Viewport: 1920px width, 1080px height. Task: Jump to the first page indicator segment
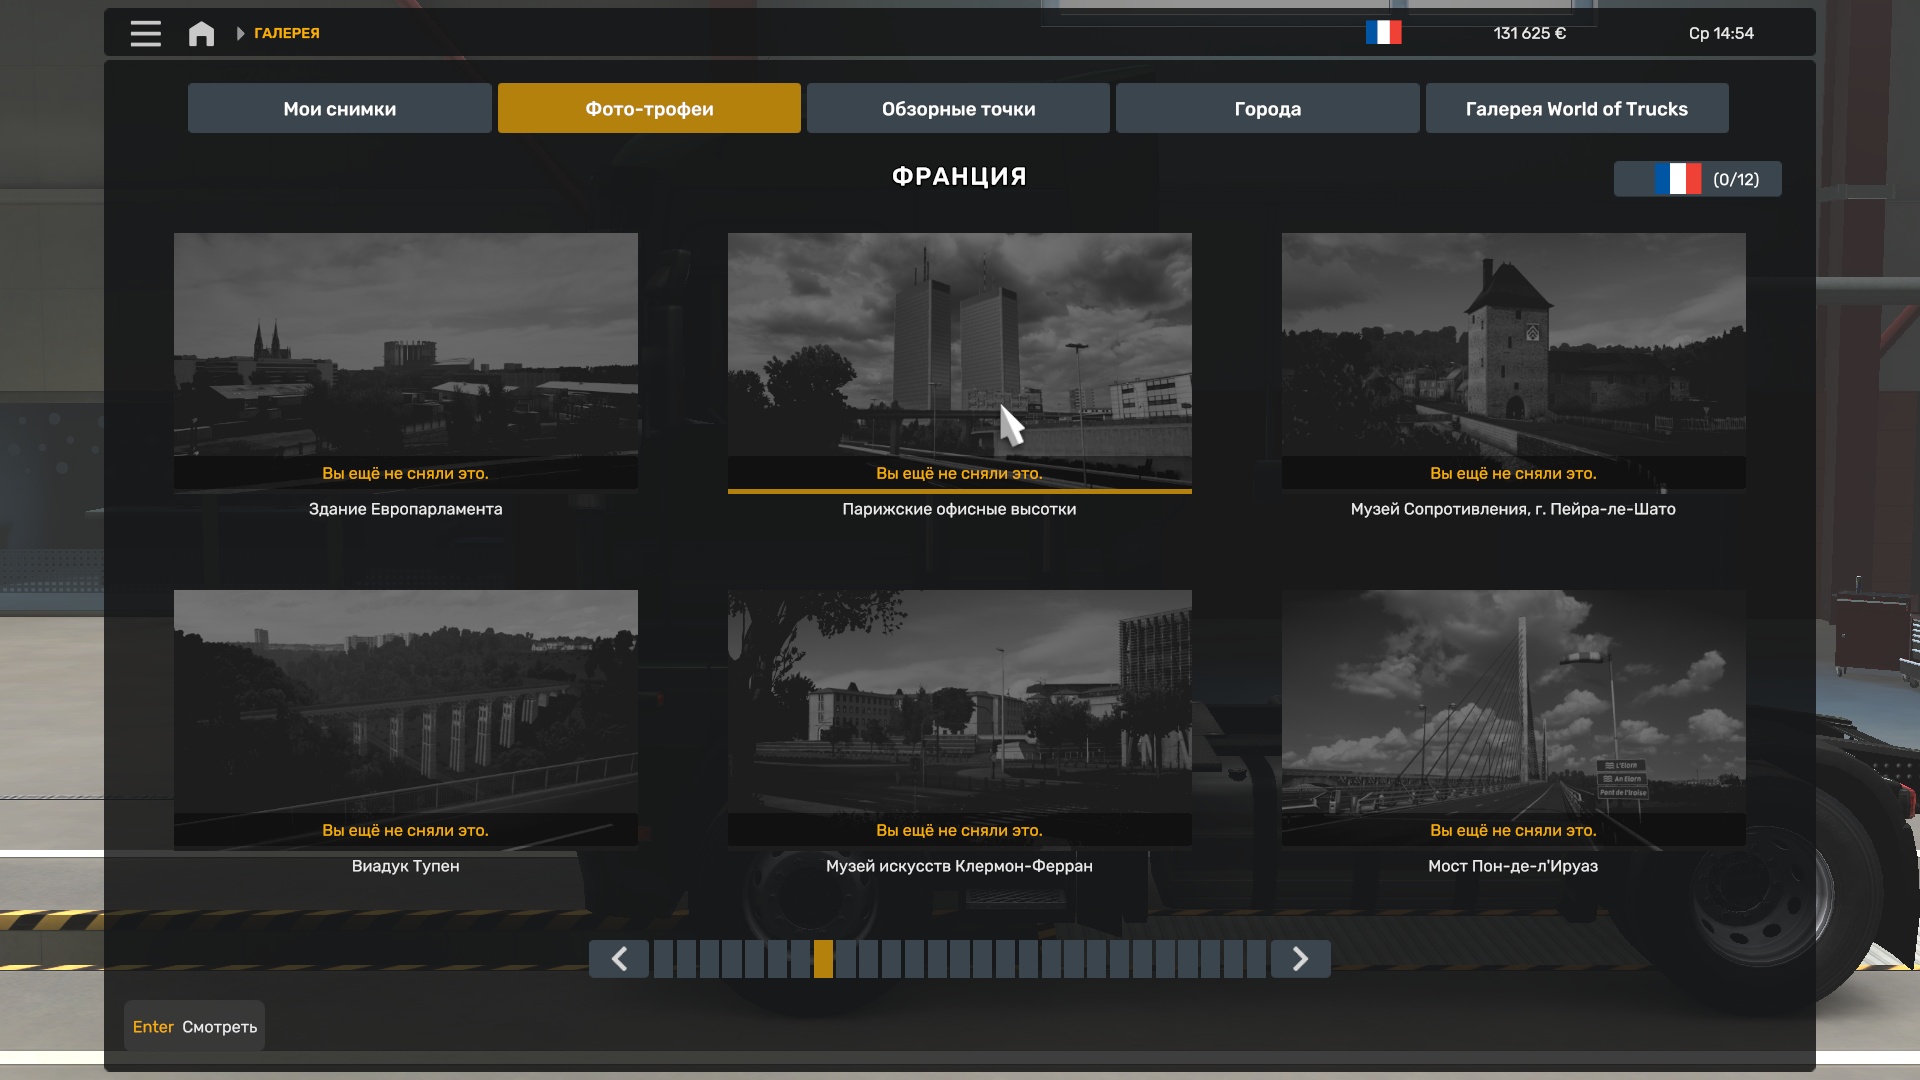[x=664, y=959]
